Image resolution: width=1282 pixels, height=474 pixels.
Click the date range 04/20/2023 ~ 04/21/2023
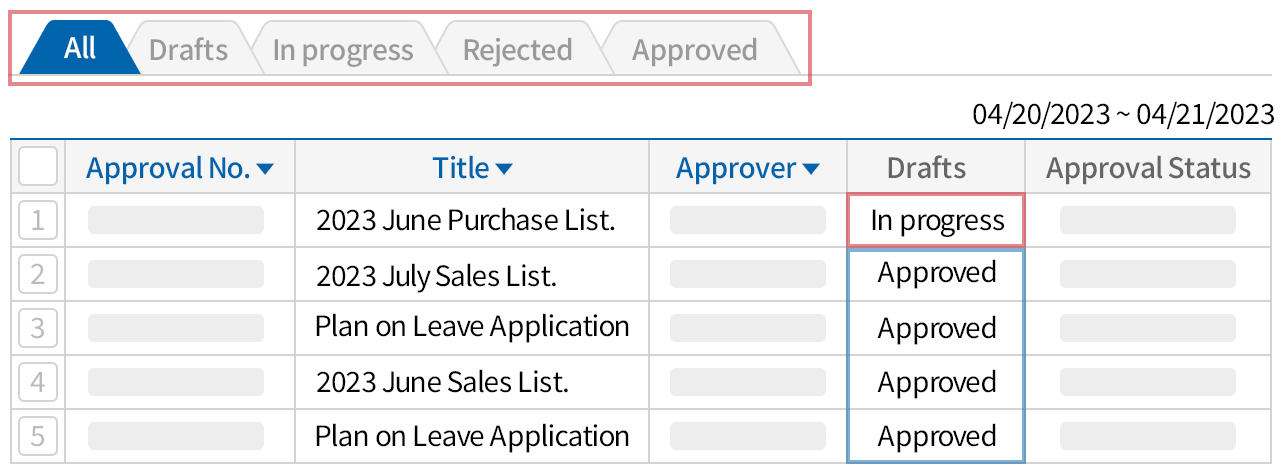[x=1123, y=114]
